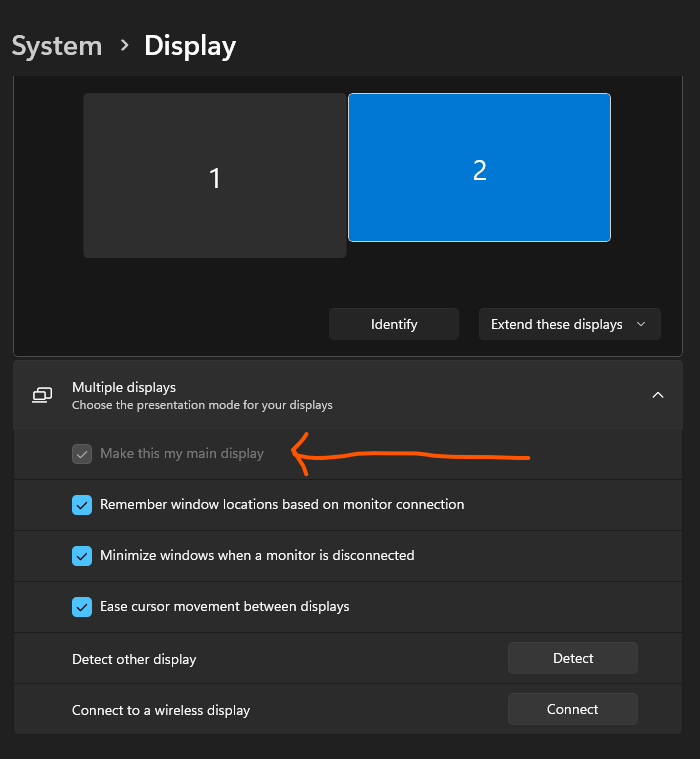The height and width of the screenshot is (759, 700).
Task: Click the Connect to a wireless display label
Action: click(x=161, y=711)
